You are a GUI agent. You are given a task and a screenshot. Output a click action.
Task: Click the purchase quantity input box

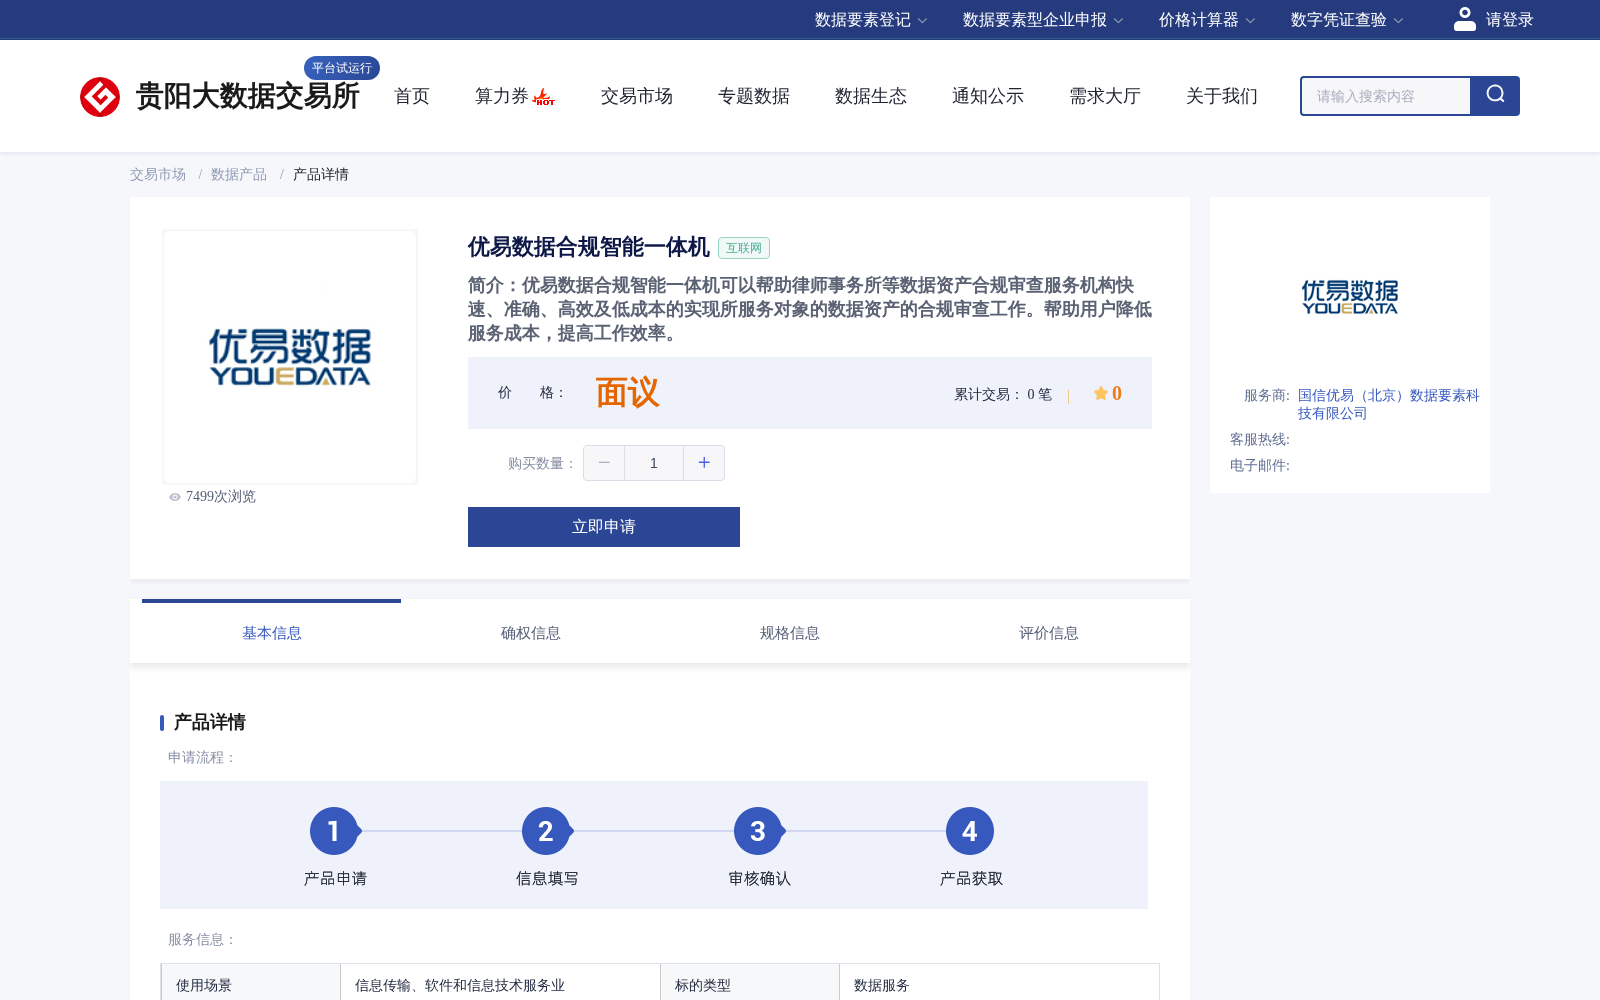(654, 463)
